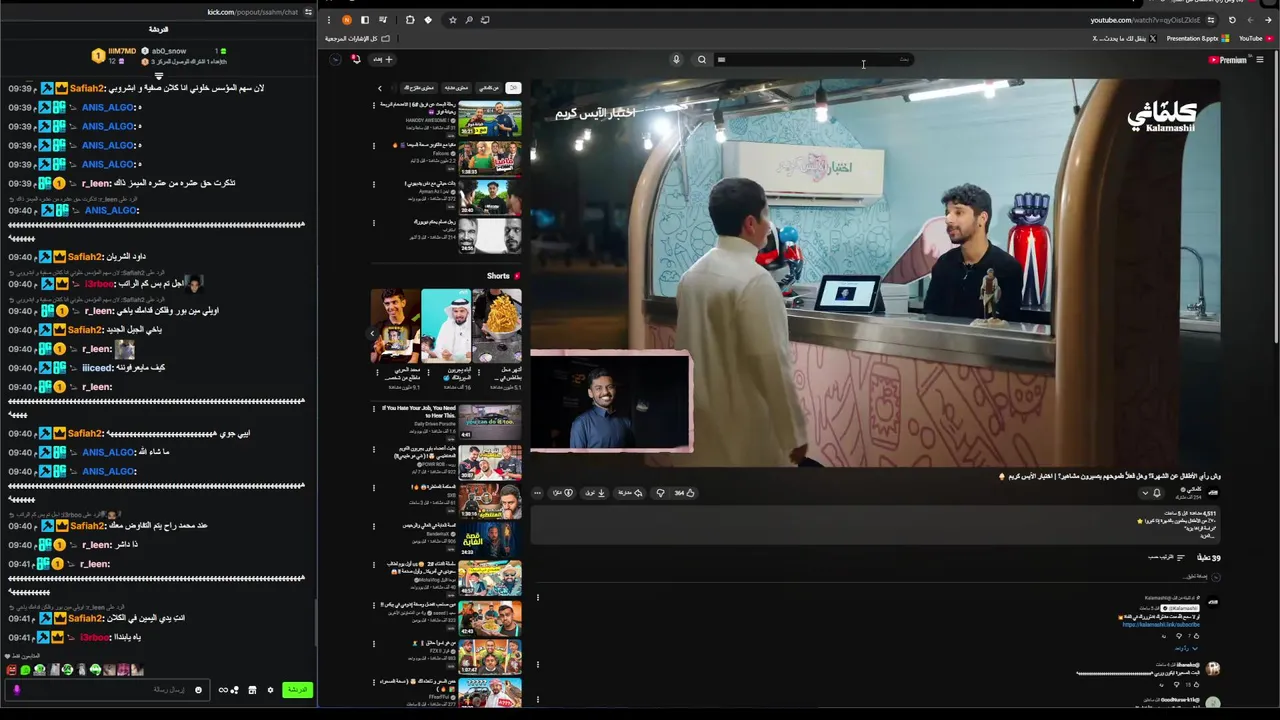Open the YouTube hamburger guide menu
This screenshot has height=720, width=1280.
coord(1260,60)
